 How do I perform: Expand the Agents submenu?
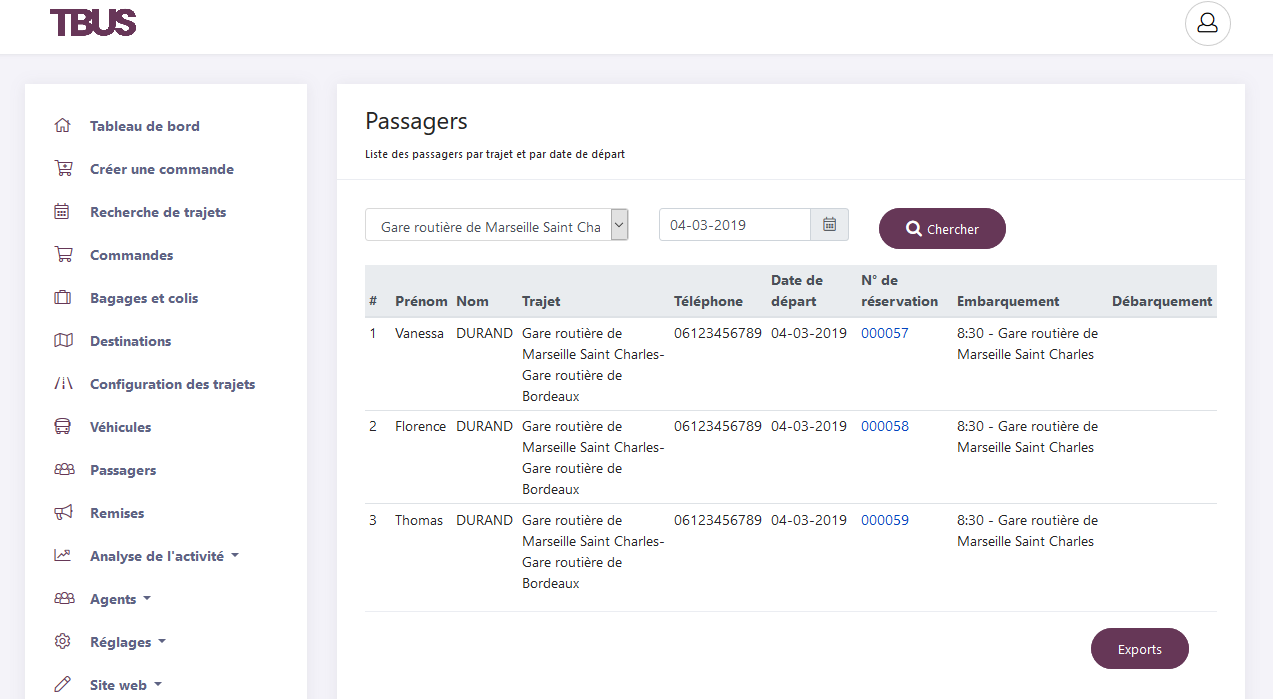(x=120, y=599)
